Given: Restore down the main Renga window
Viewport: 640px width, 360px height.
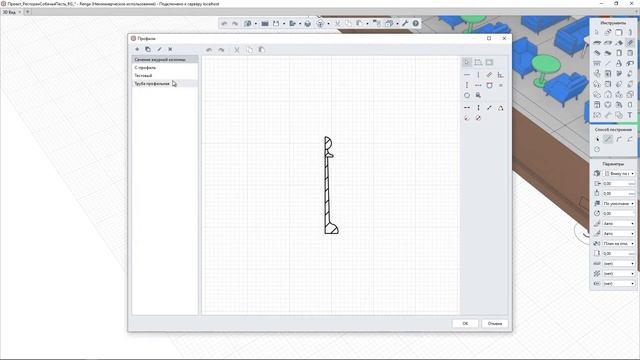Looking at the screenshot, I should click(x=616, y=4).
